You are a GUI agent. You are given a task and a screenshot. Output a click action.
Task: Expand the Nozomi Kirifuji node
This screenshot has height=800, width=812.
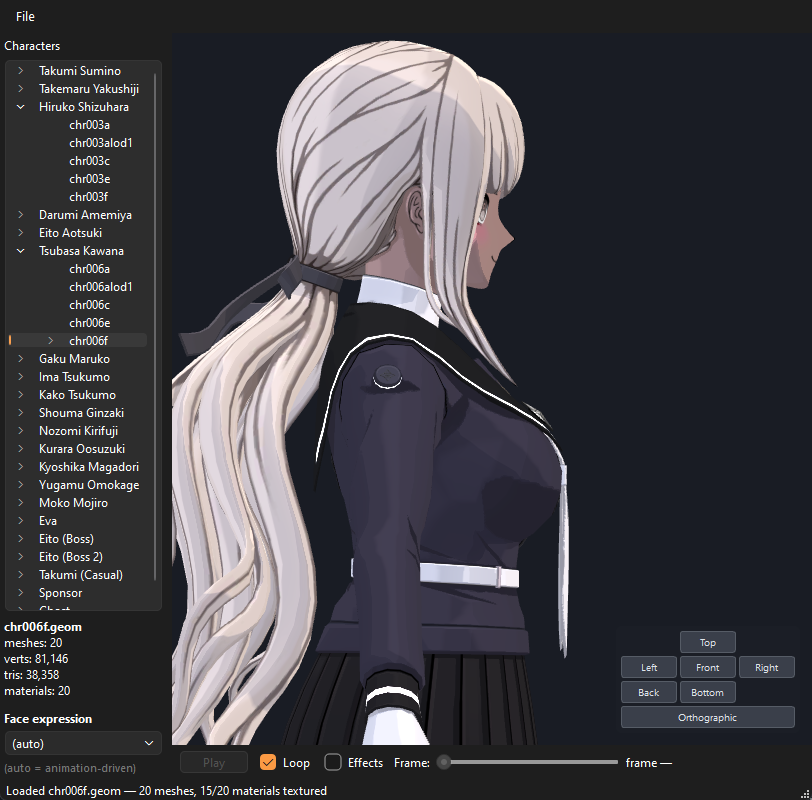[21, 430]
